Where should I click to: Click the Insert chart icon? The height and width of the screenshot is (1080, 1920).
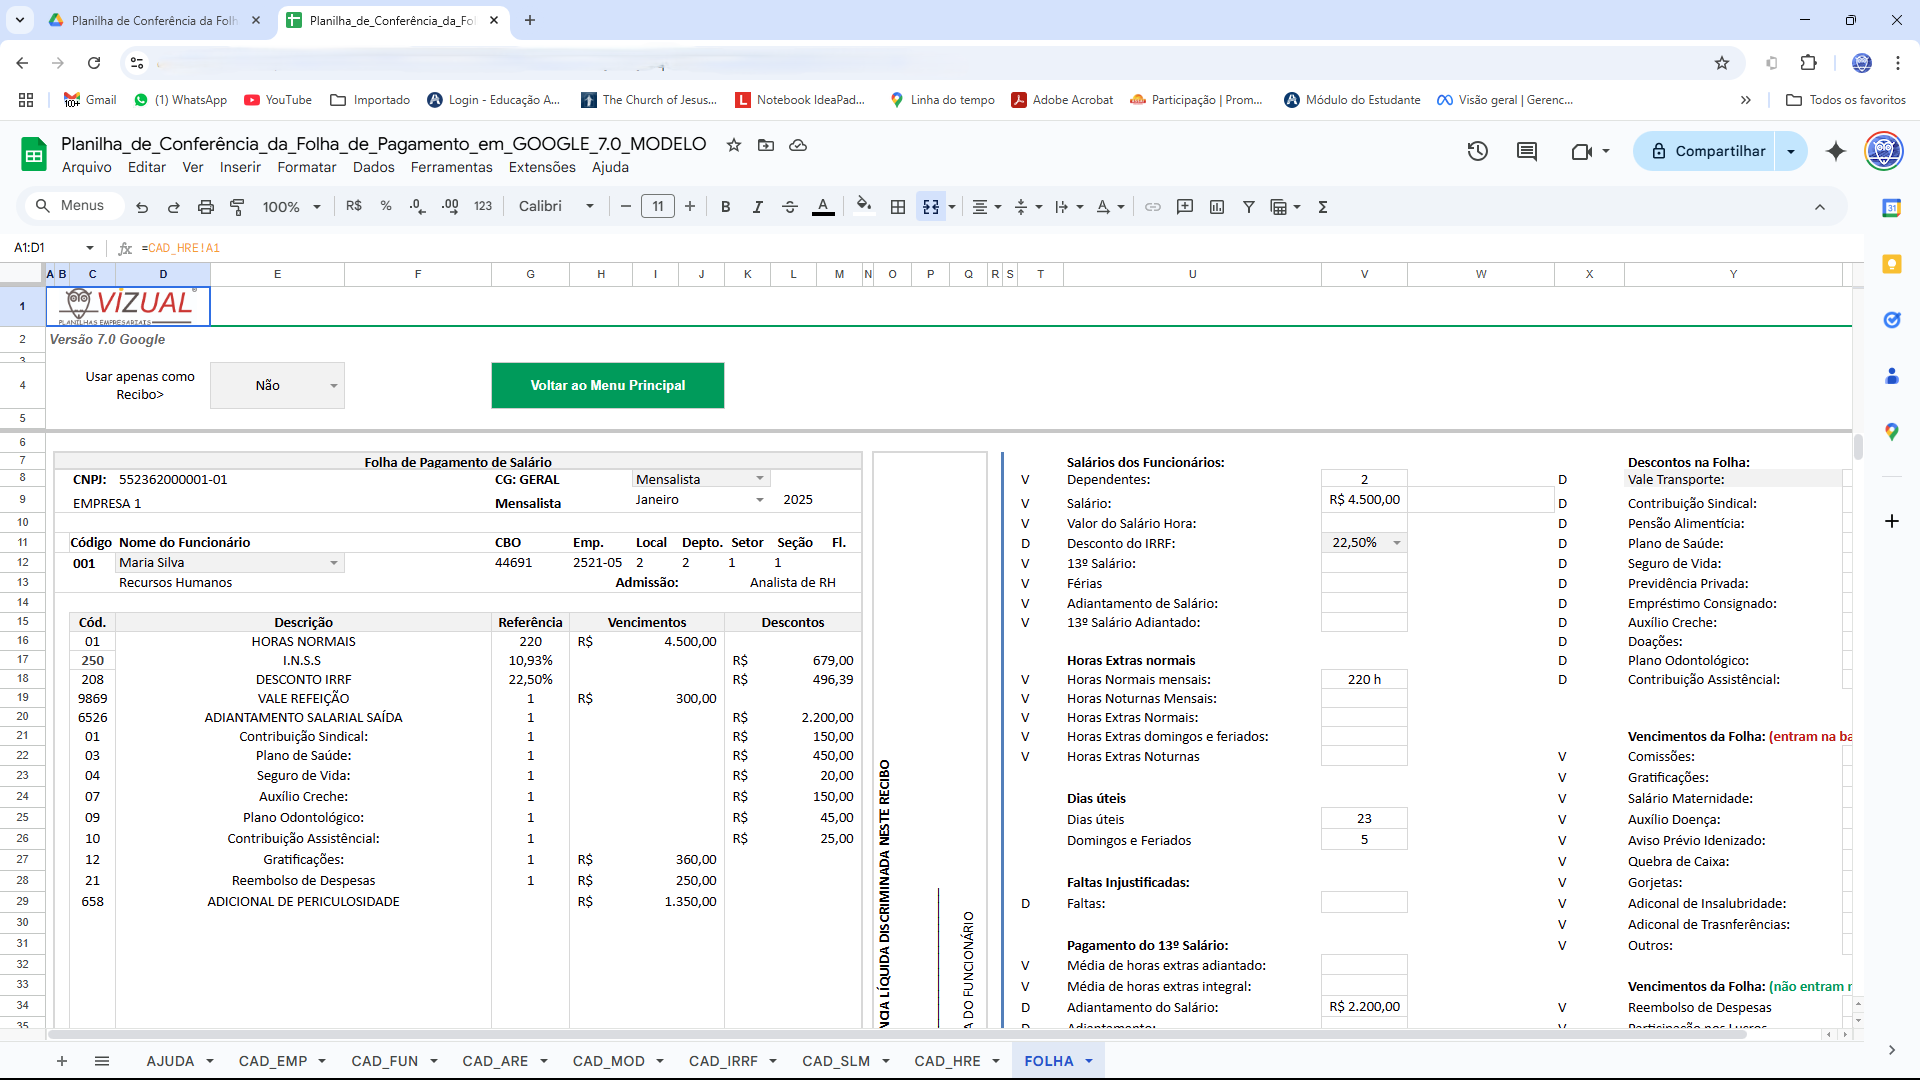click(1217, 207)
